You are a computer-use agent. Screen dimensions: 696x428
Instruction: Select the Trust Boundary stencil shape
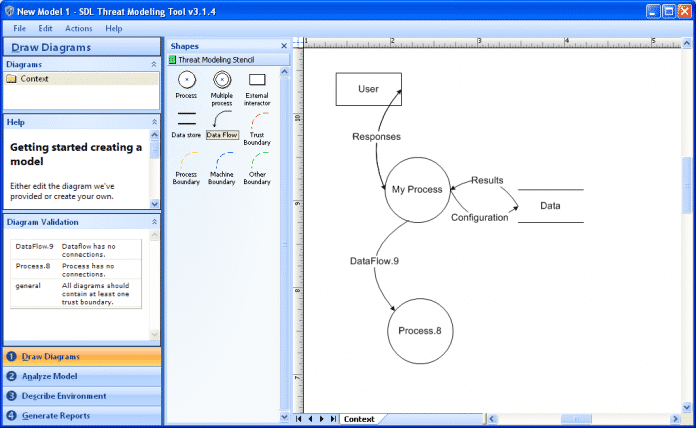pos(257,129)
